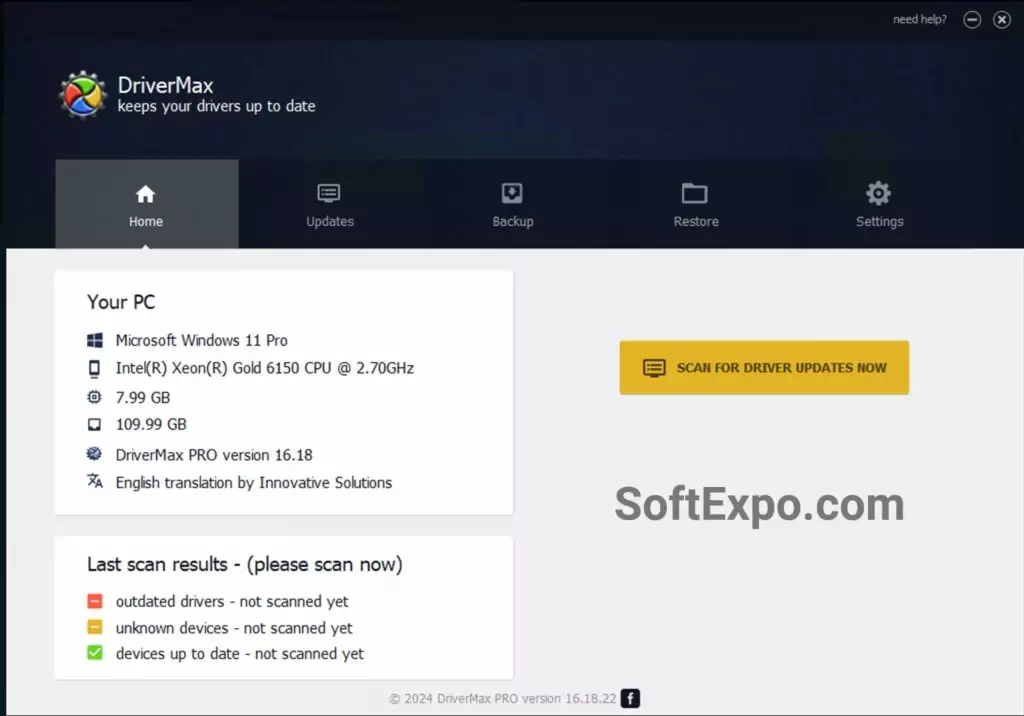1024x716 pixels.
Task: Click the Facebook icon in the footer
Action: pyautogui.click(x=630, y=699)
